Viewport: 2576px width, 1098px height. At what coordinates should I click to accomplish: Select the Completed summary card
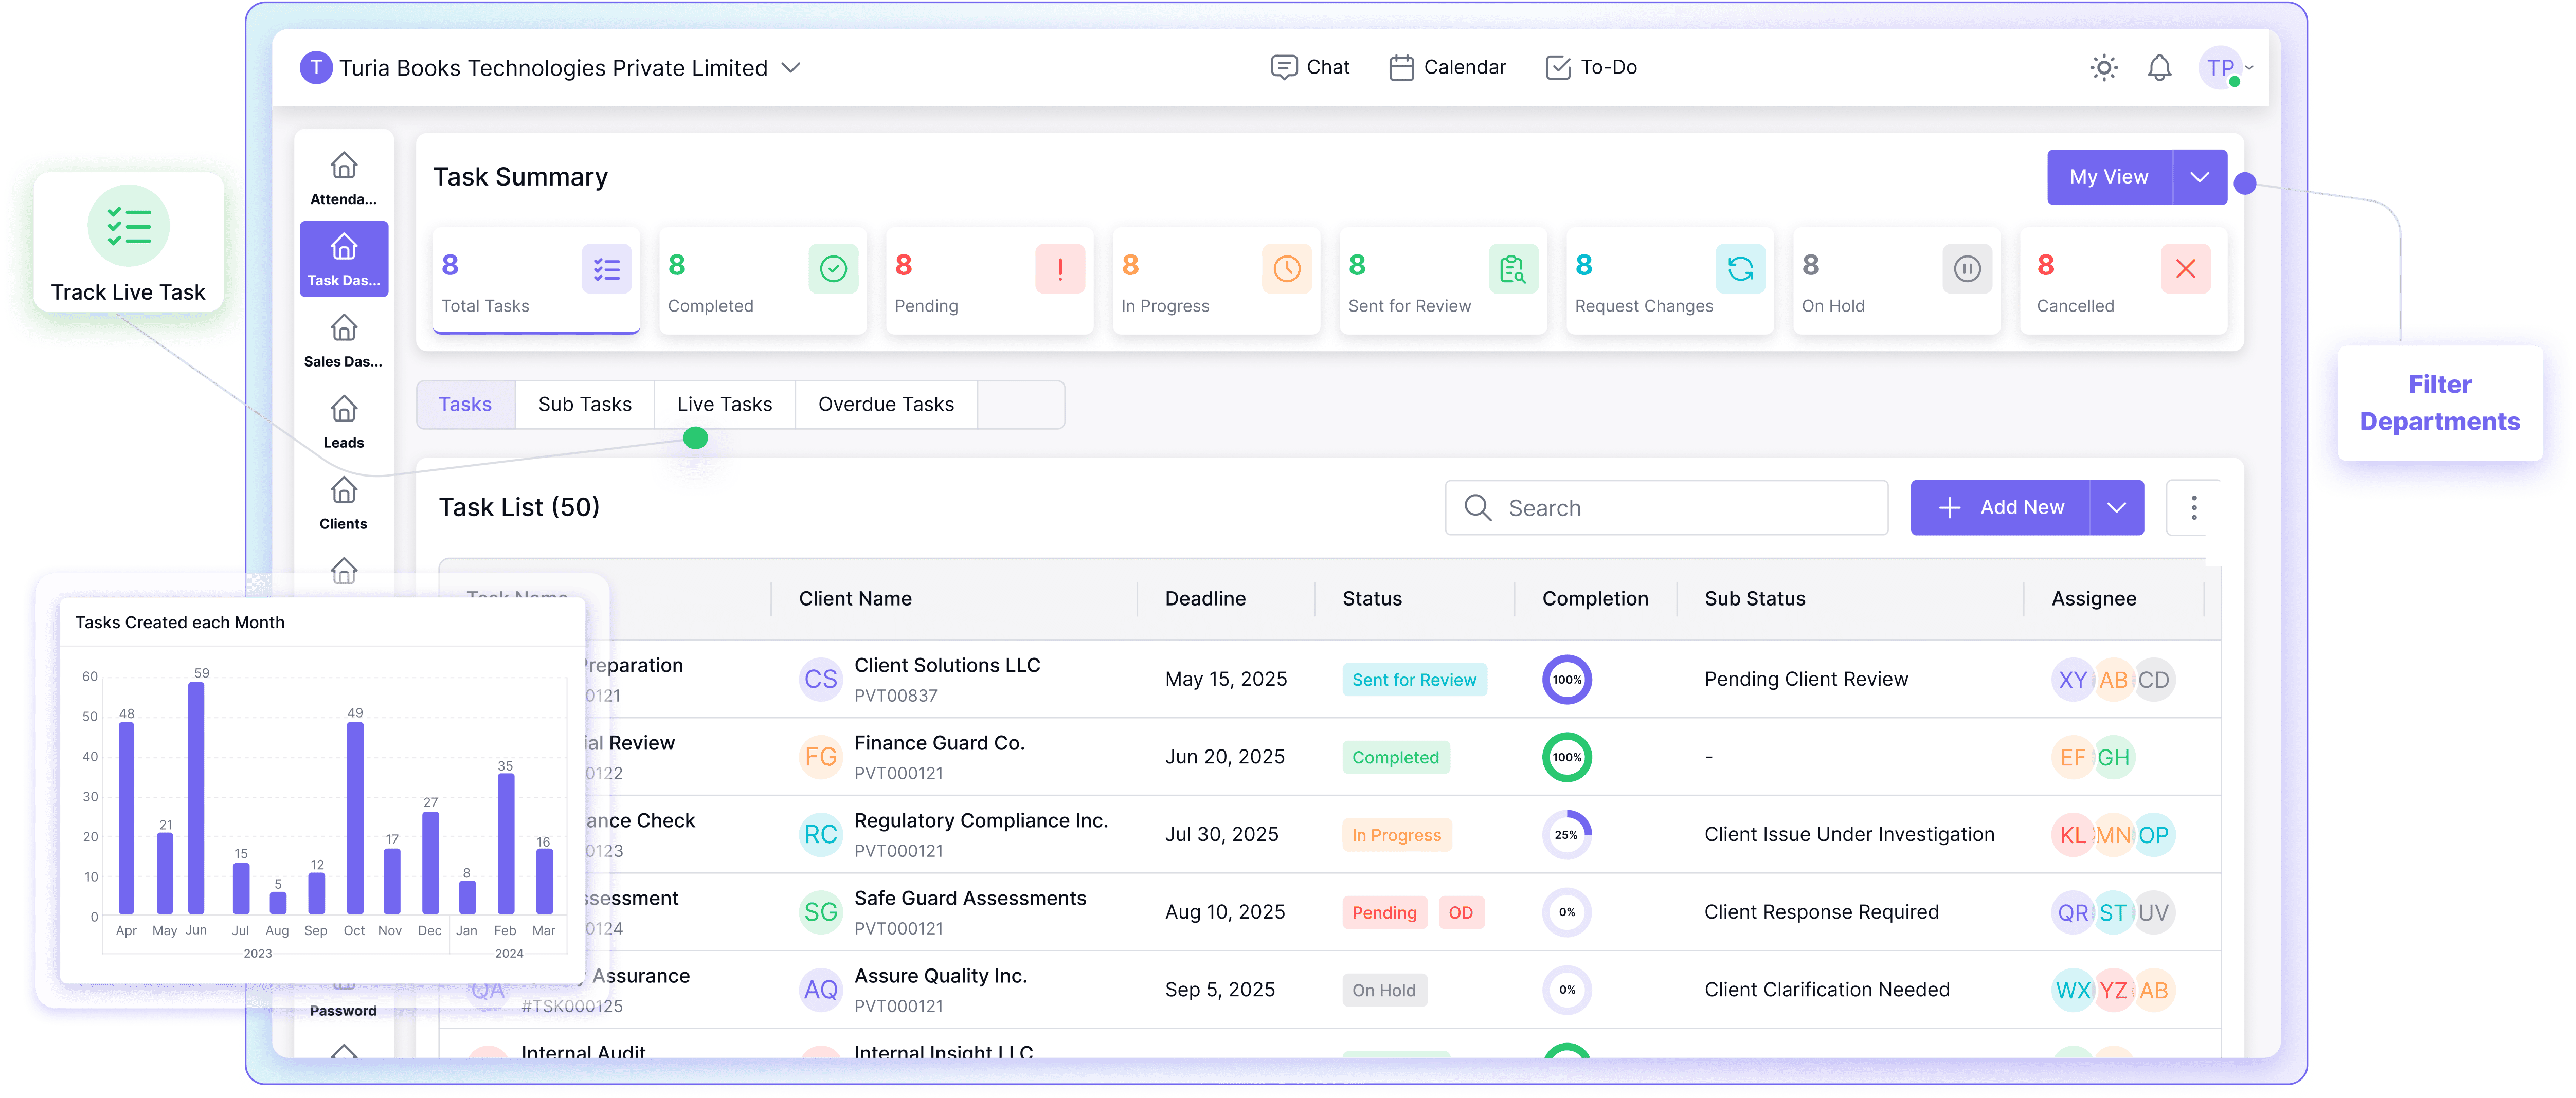coord(762,281)
